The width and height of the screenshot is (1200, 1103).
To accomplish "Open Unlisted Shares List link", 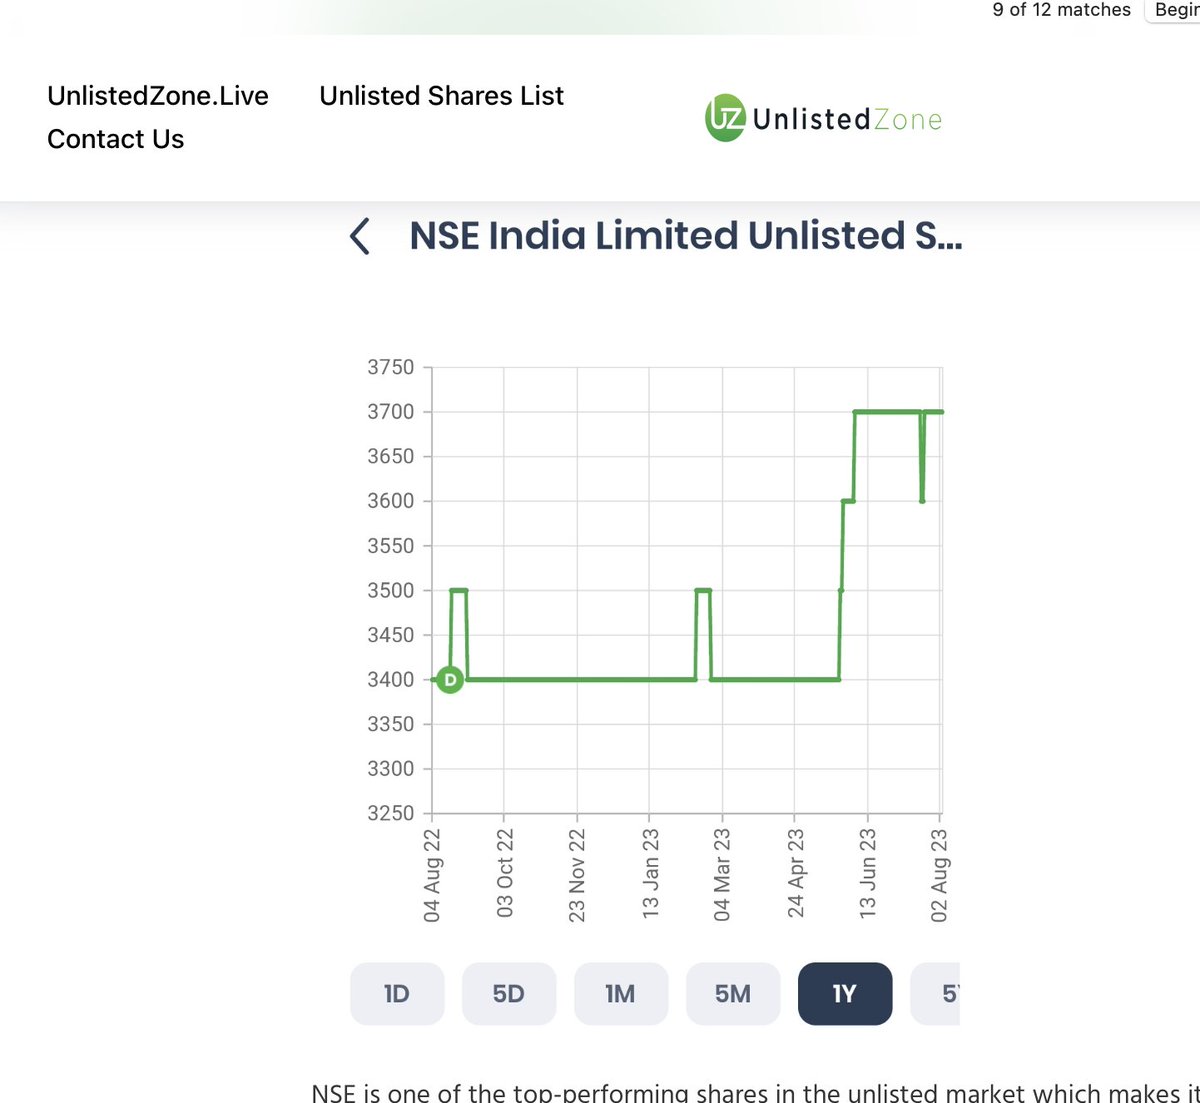I will point(441,96).
